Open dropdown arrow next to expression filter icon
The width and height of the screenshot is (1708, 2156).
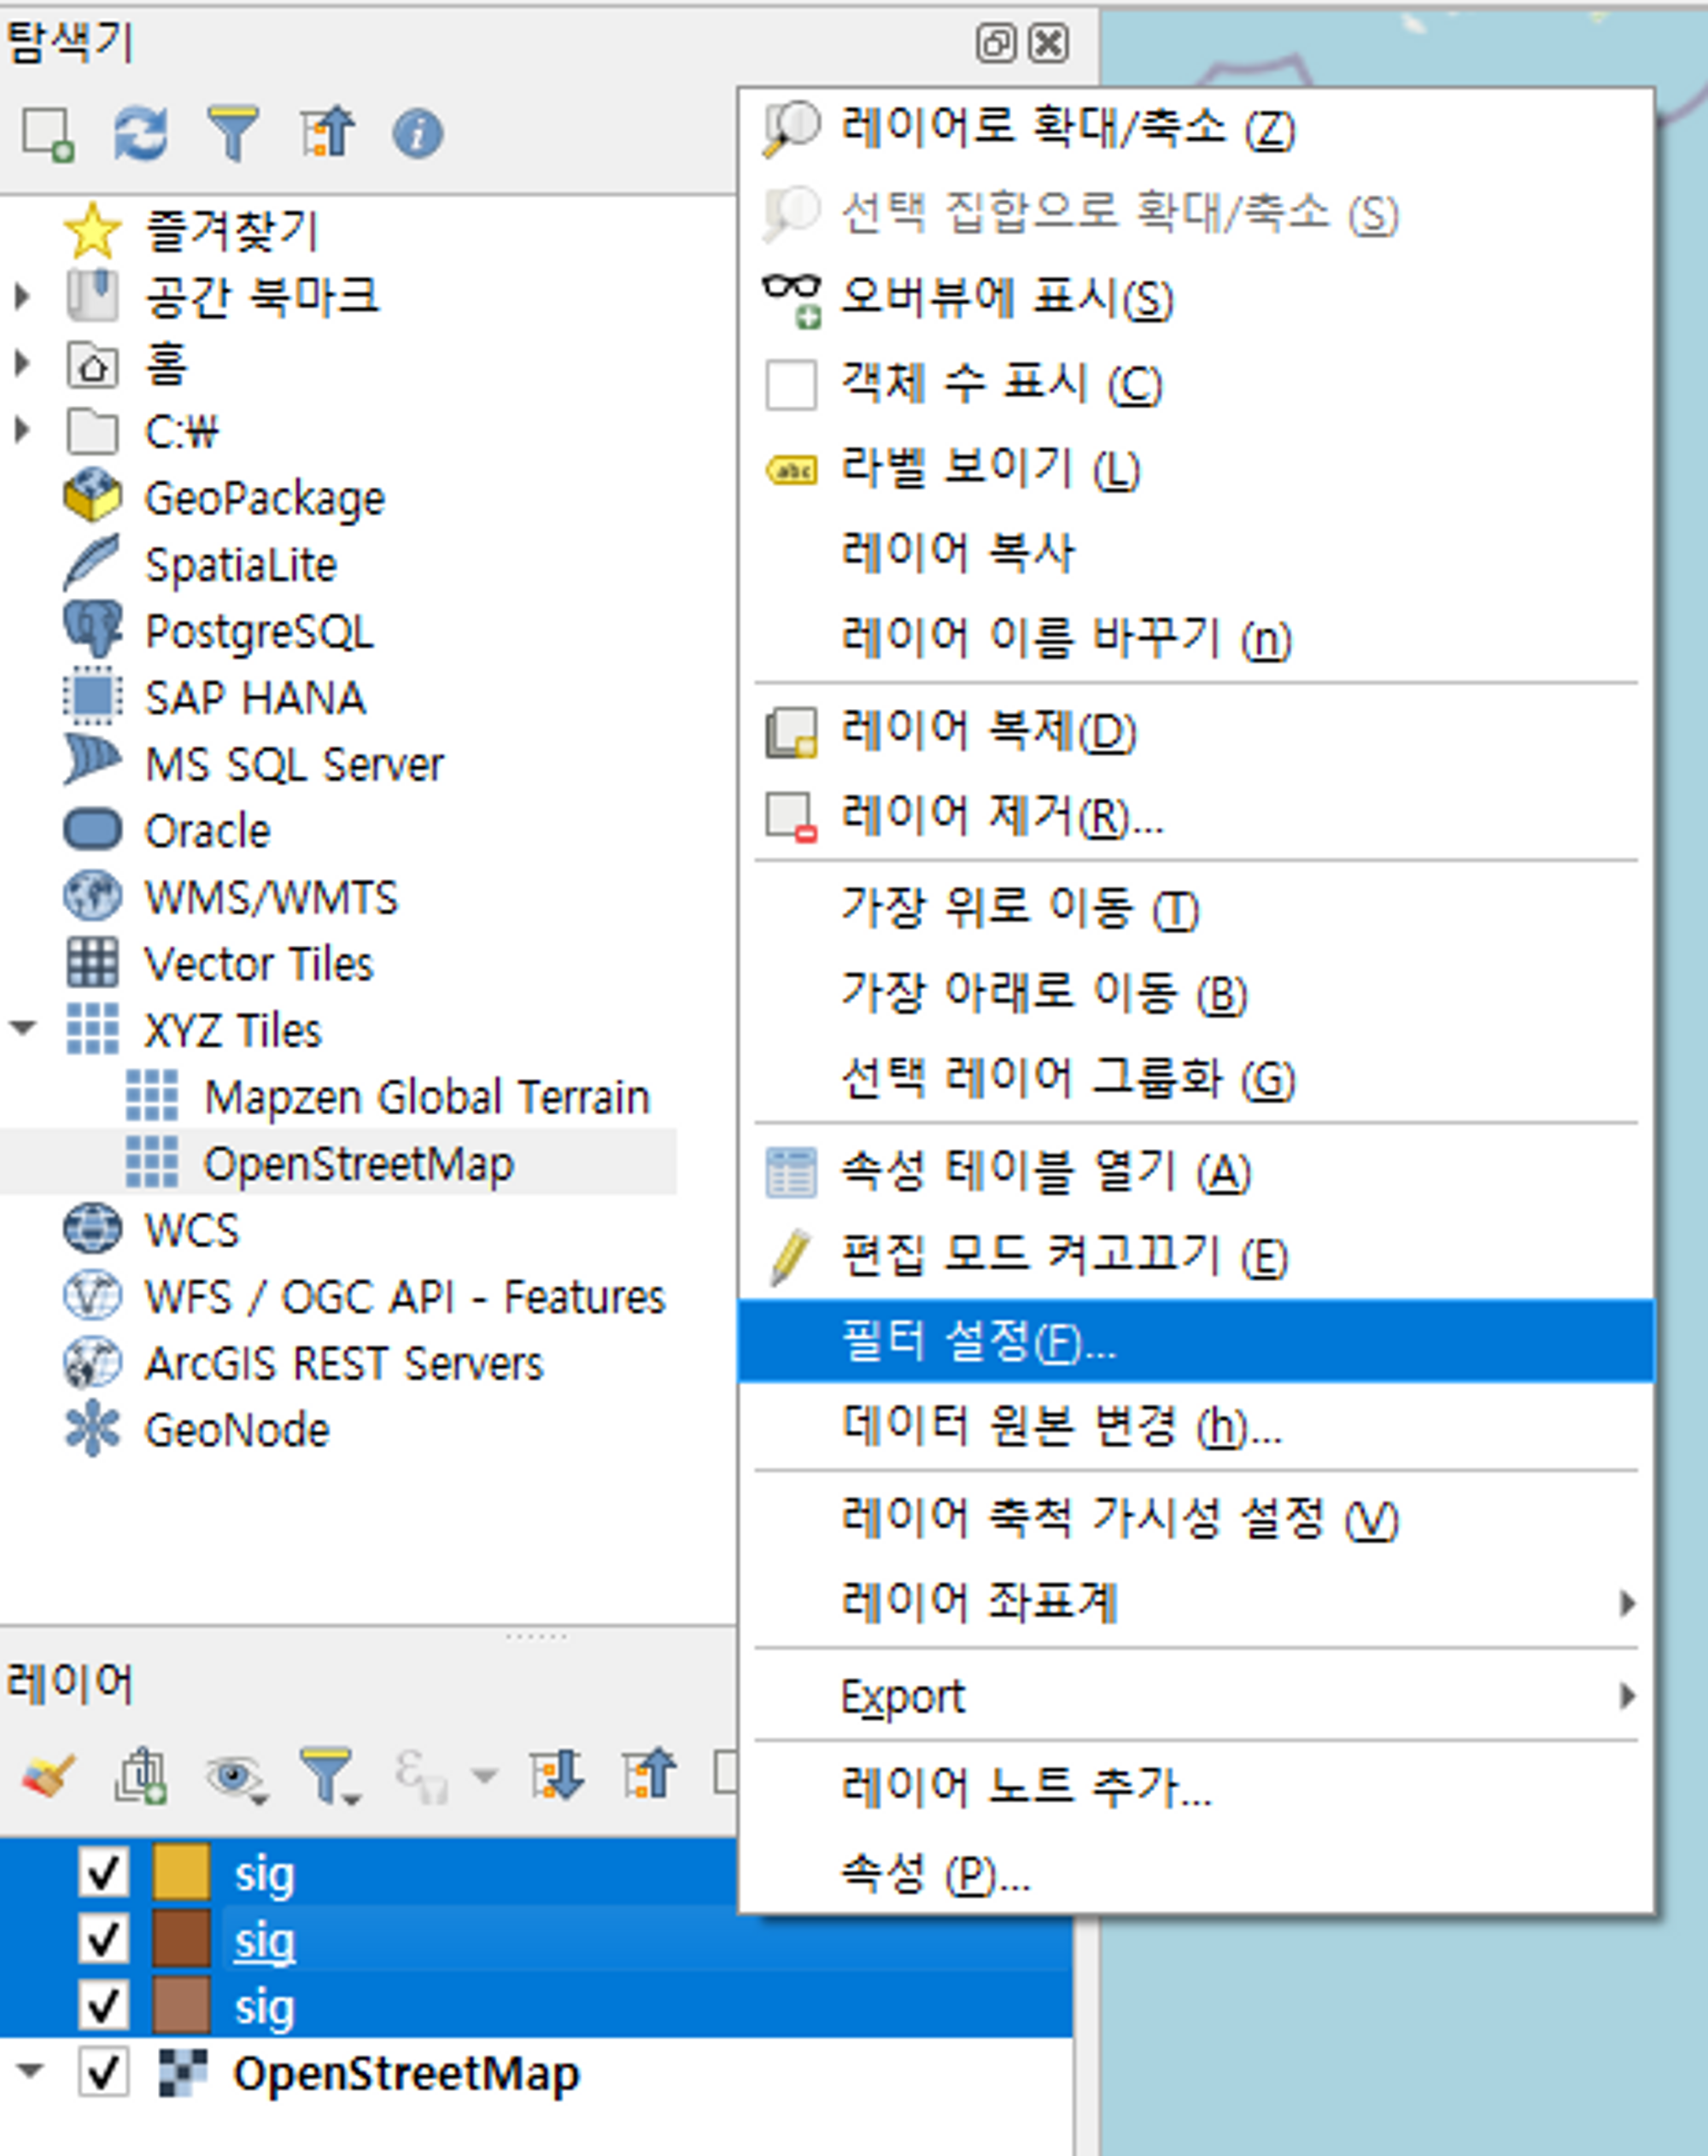[x=484, y=1776]
